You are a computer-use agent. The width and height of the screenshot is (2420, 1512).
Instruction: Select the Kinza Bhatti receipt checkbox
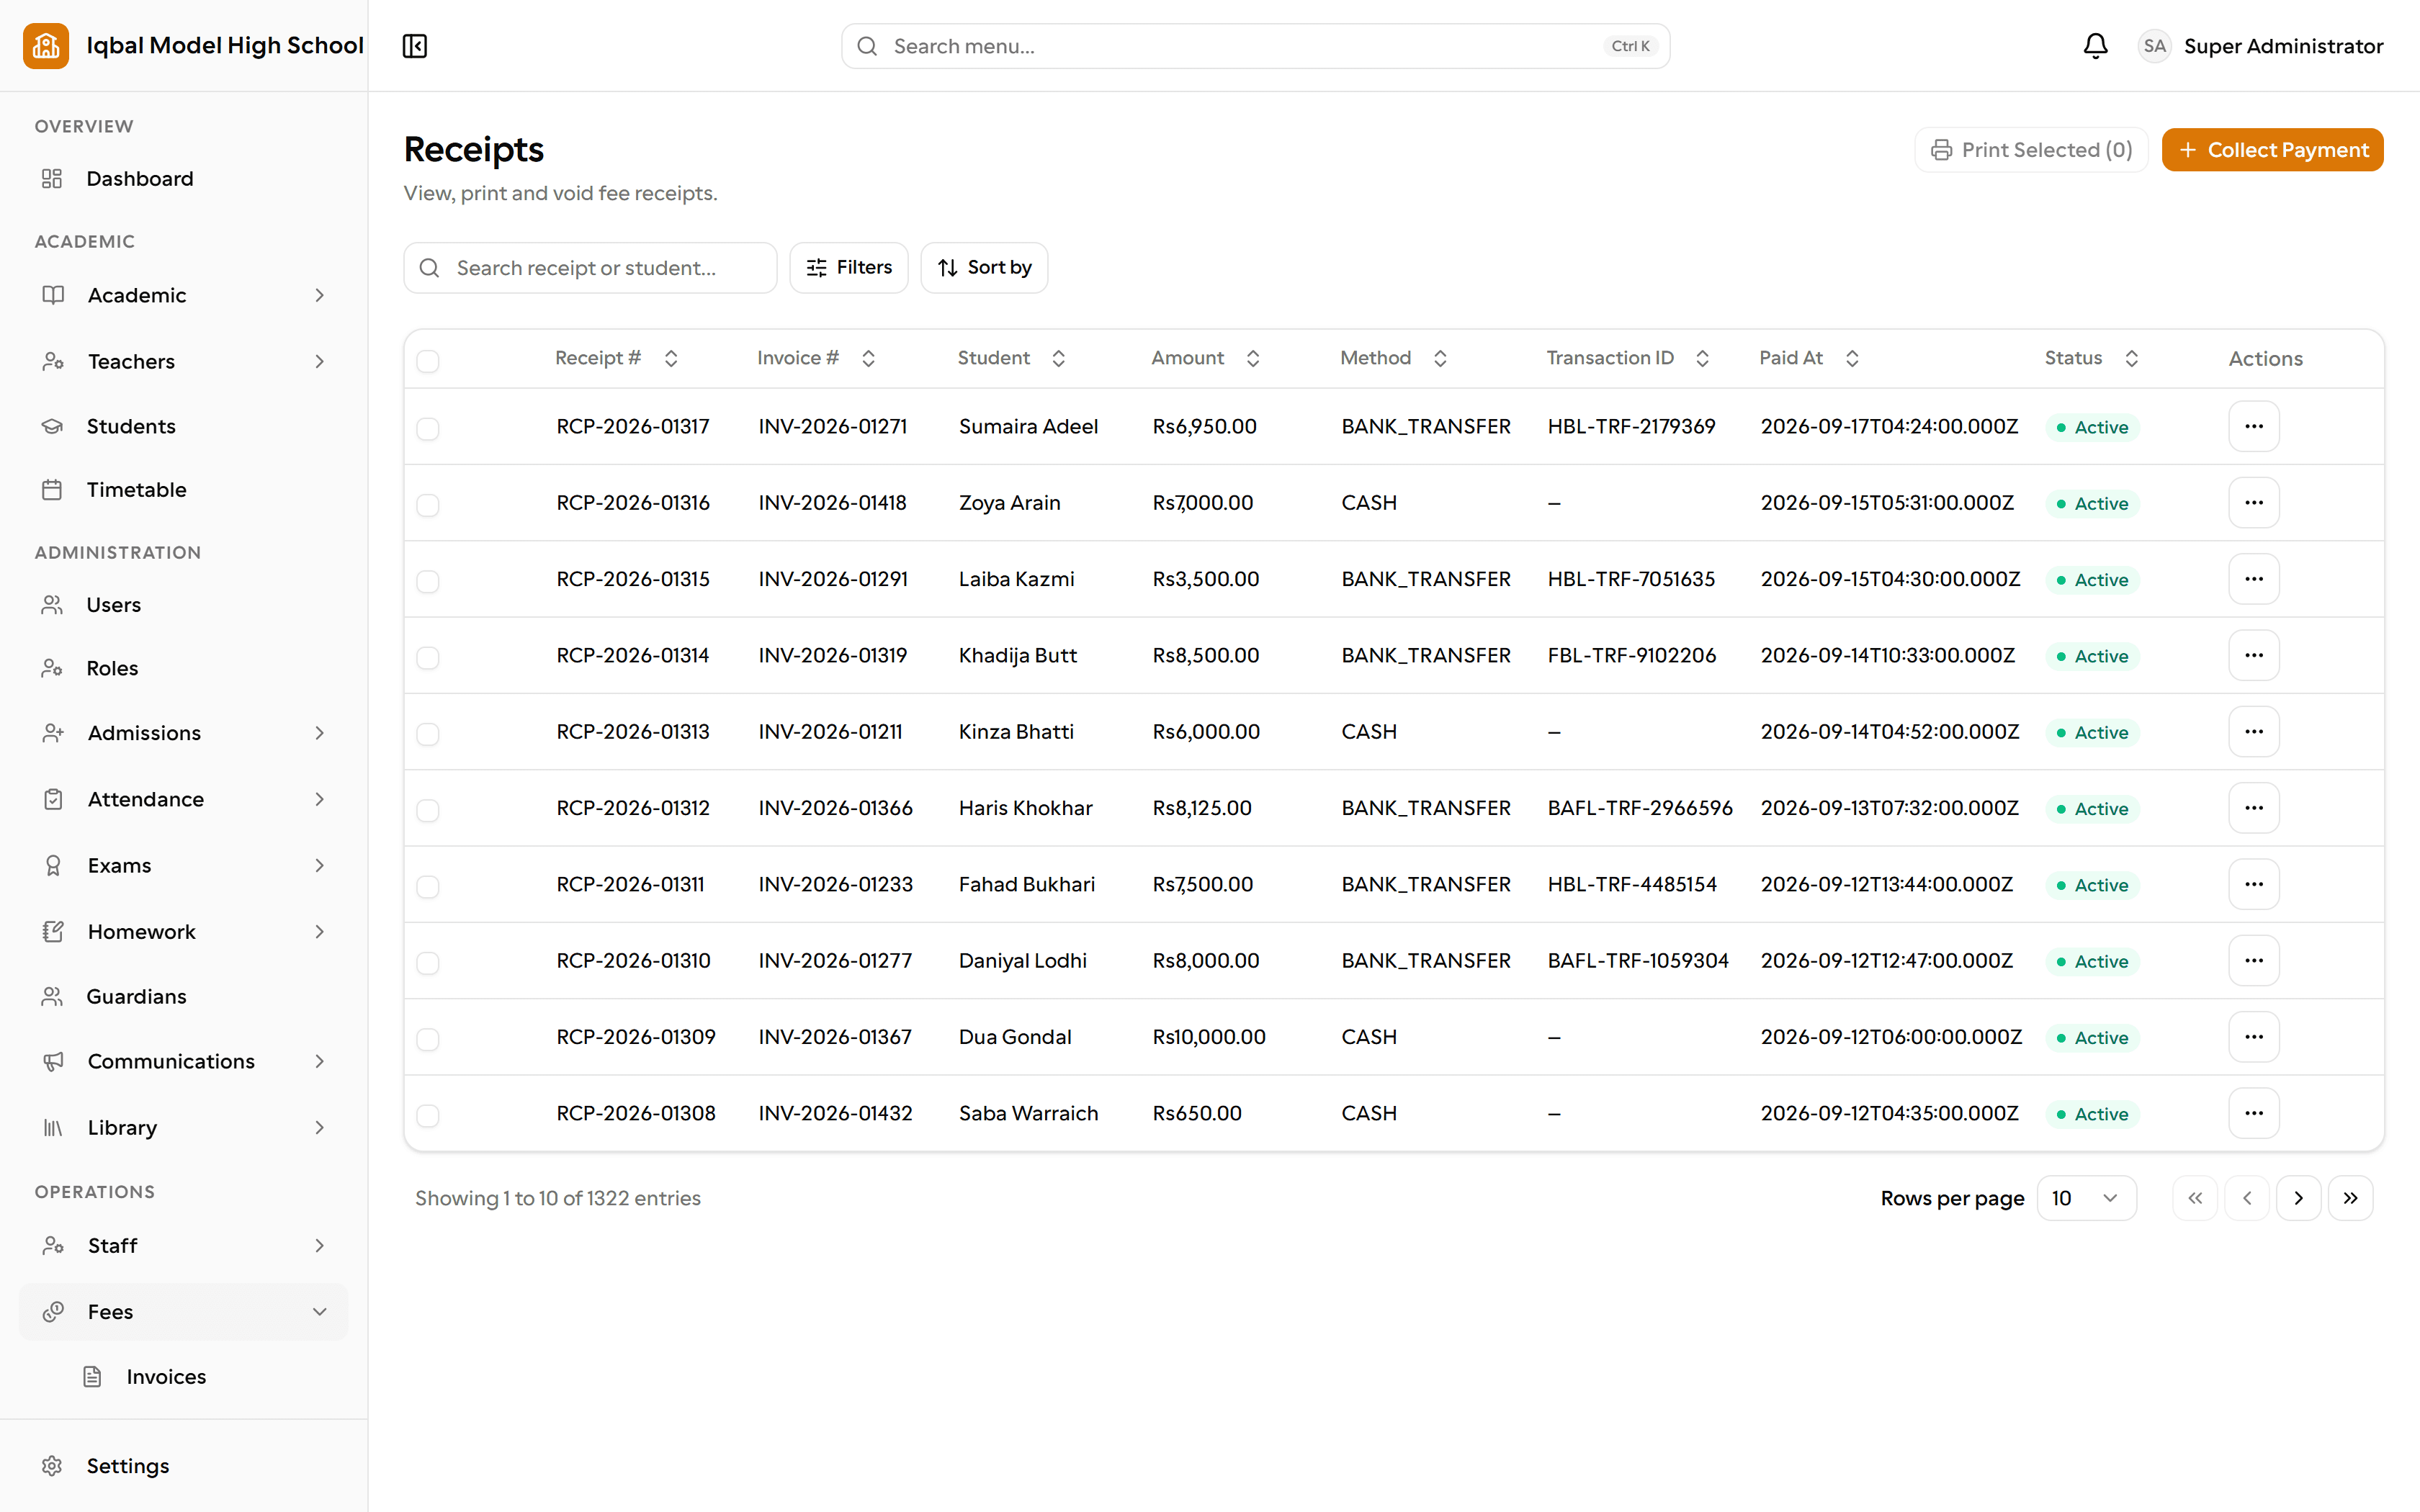tap(428, 734)
